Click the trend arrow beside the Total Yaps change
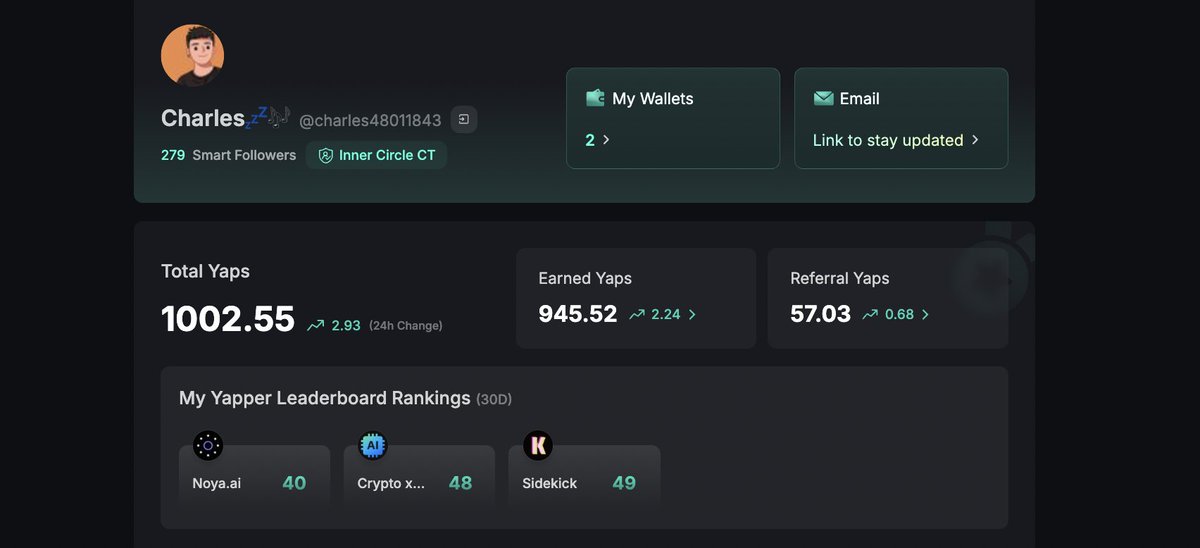The height and width of the screenshot is (548, 1200). tap(316, 325)
